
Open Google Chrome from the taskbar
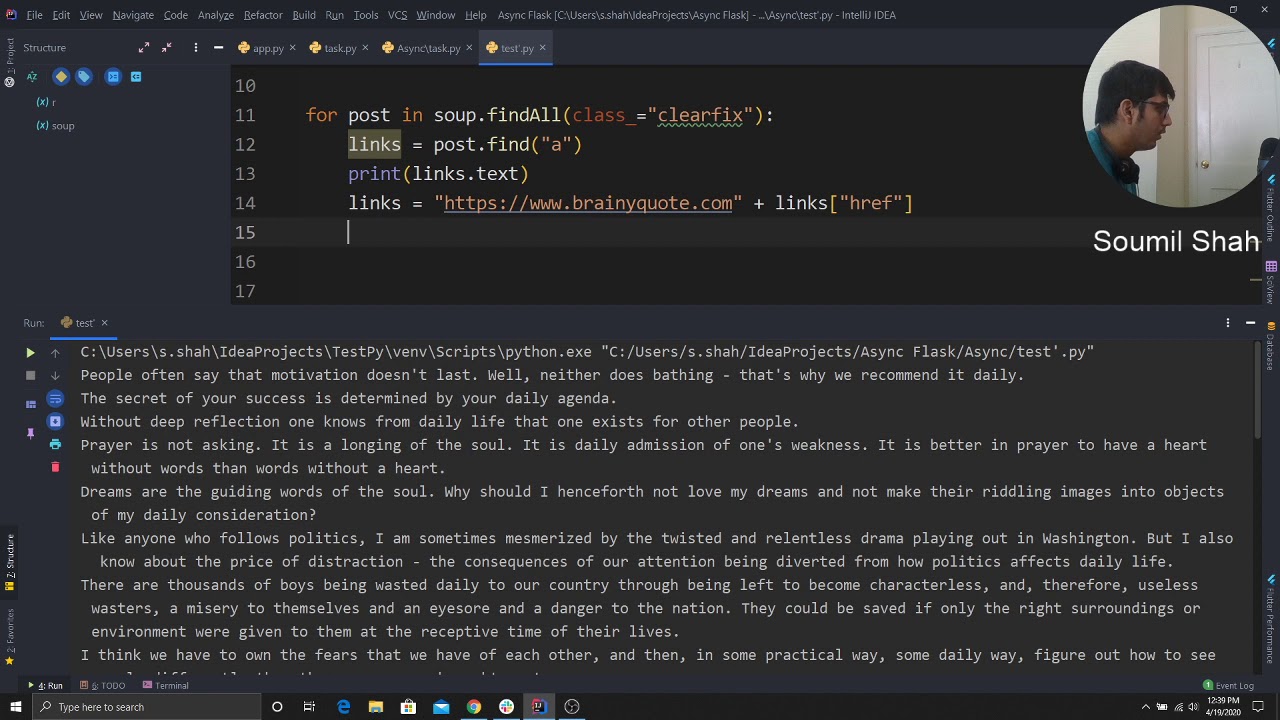click(474, 707)
